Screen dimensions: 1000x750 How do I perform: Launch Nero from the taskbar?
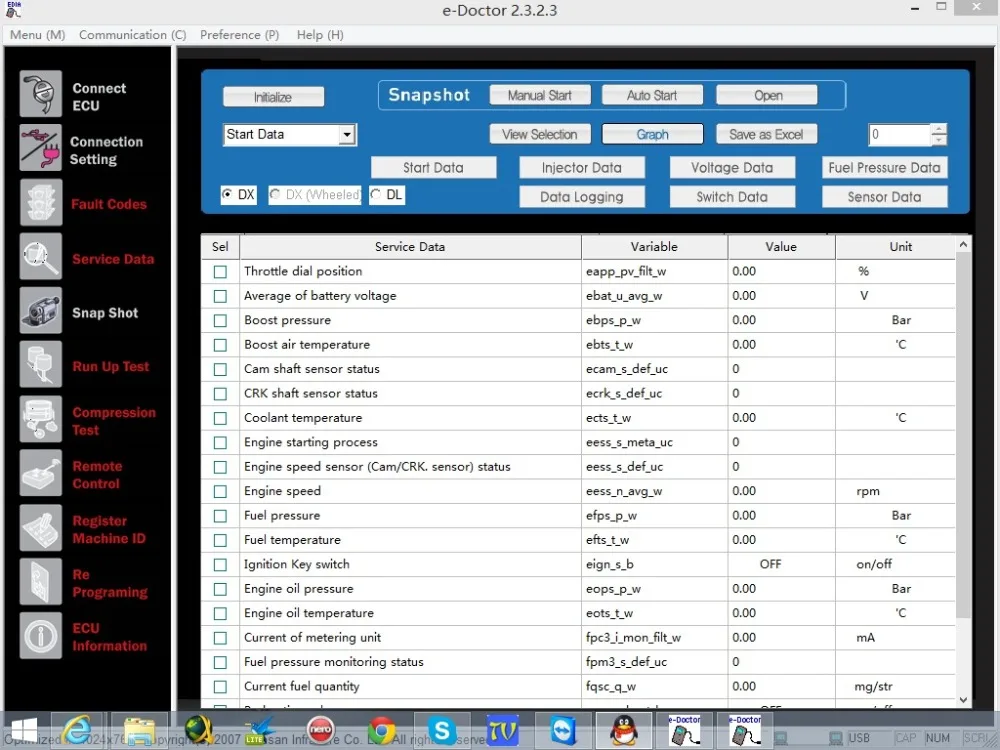coord(320,731)
